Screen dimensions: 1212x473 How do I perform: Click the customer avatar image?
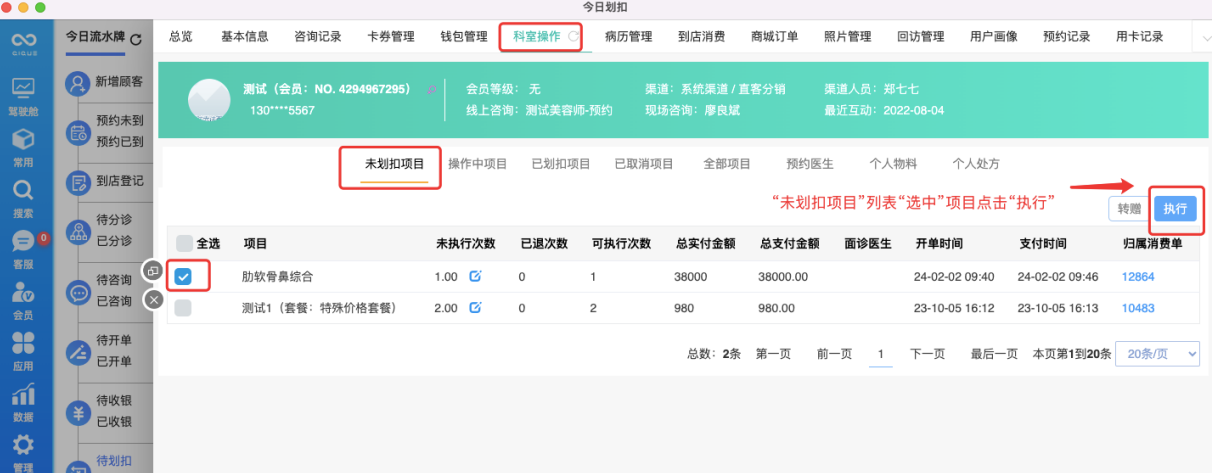click(x=211, y=98)
